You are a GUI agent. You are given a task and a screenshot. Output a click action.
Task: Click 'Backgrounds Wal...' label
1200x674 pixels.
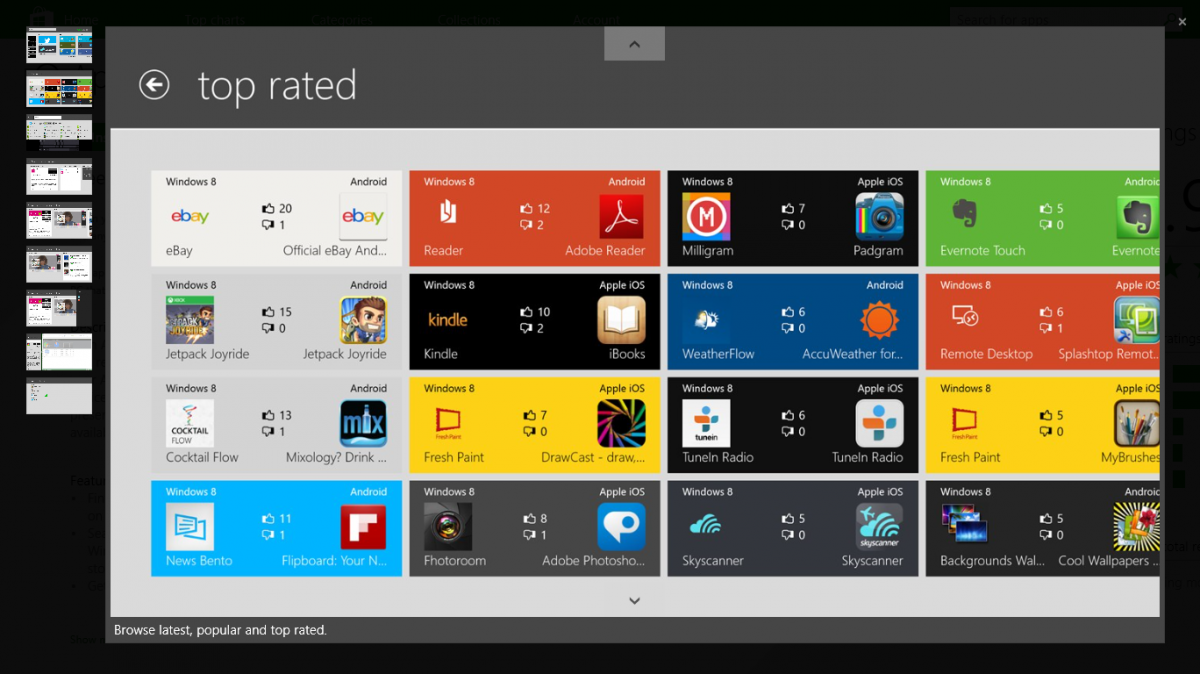(991, 561)
